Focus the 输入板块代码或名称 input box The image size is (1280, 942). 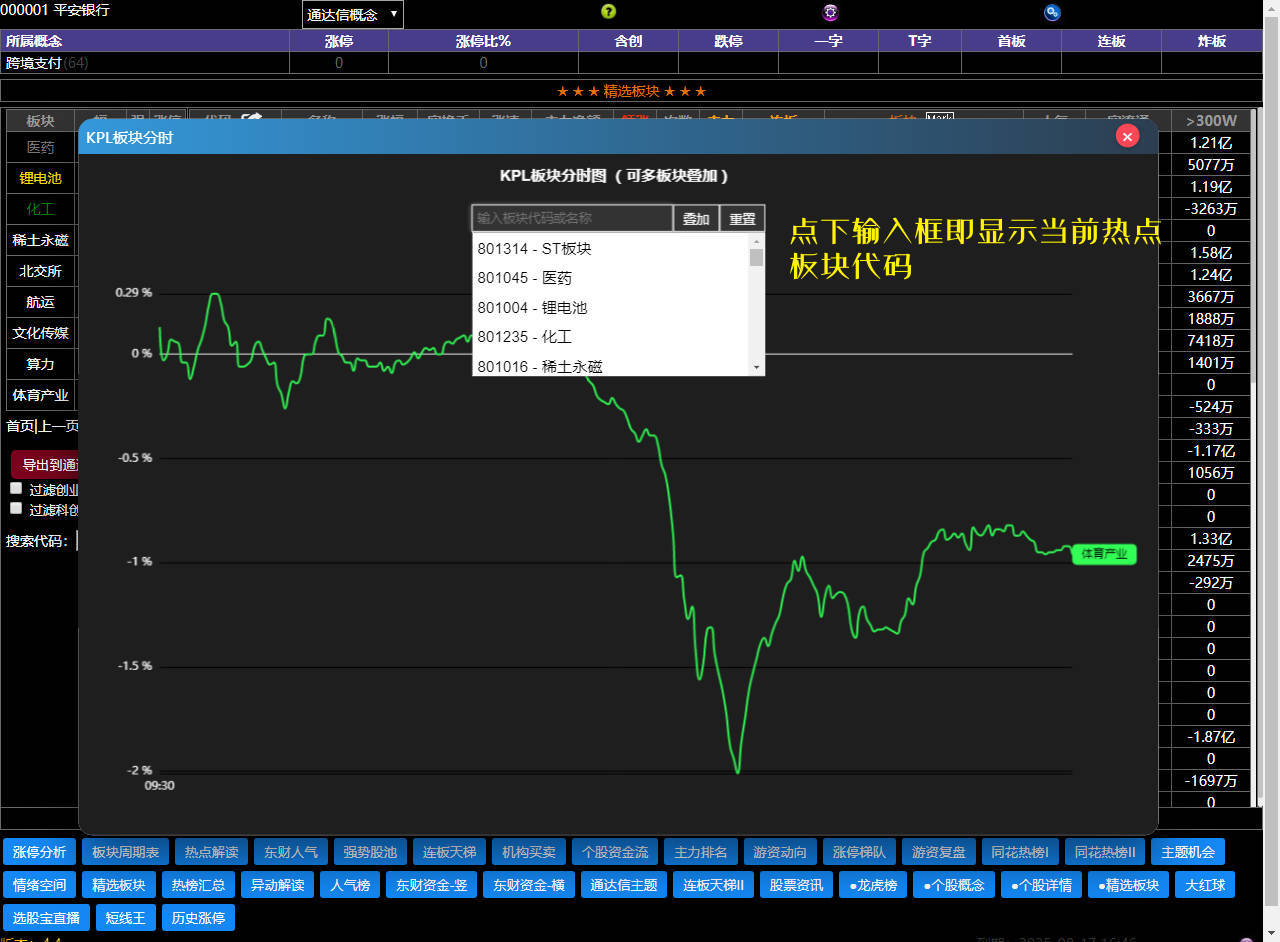572,218
